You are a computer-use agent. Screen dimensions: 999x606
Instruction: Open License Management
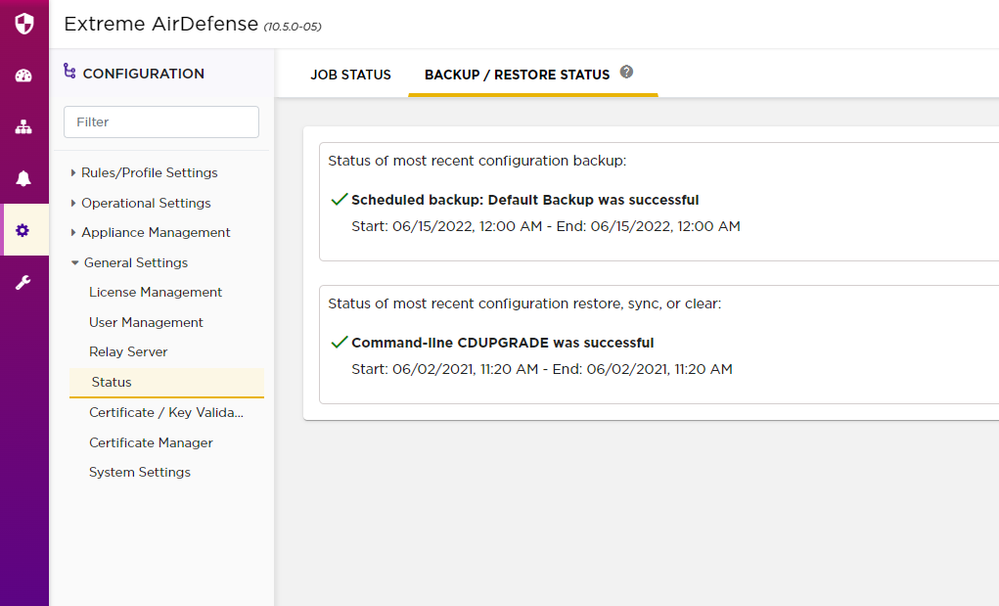tap(155, 292)
